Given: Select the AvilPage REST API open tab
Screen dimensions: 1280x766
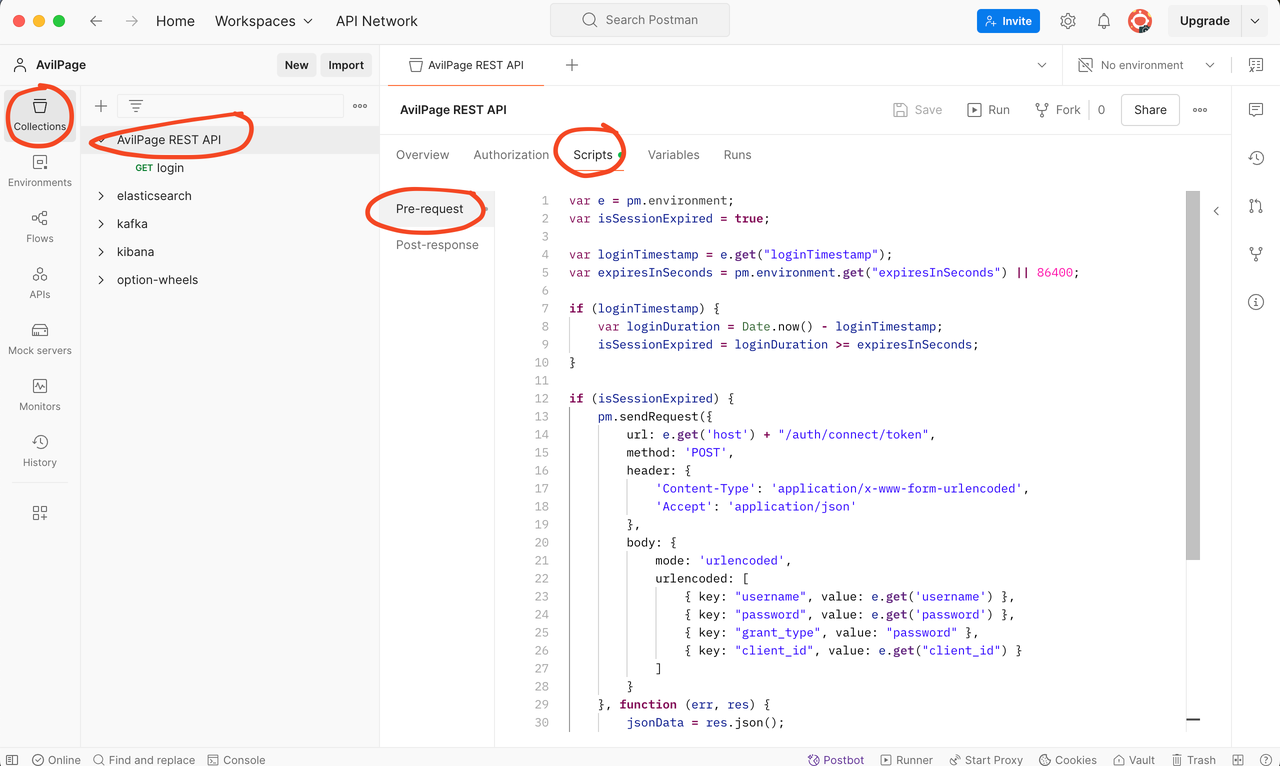Looking at the screenshot, I should point(464,65).
